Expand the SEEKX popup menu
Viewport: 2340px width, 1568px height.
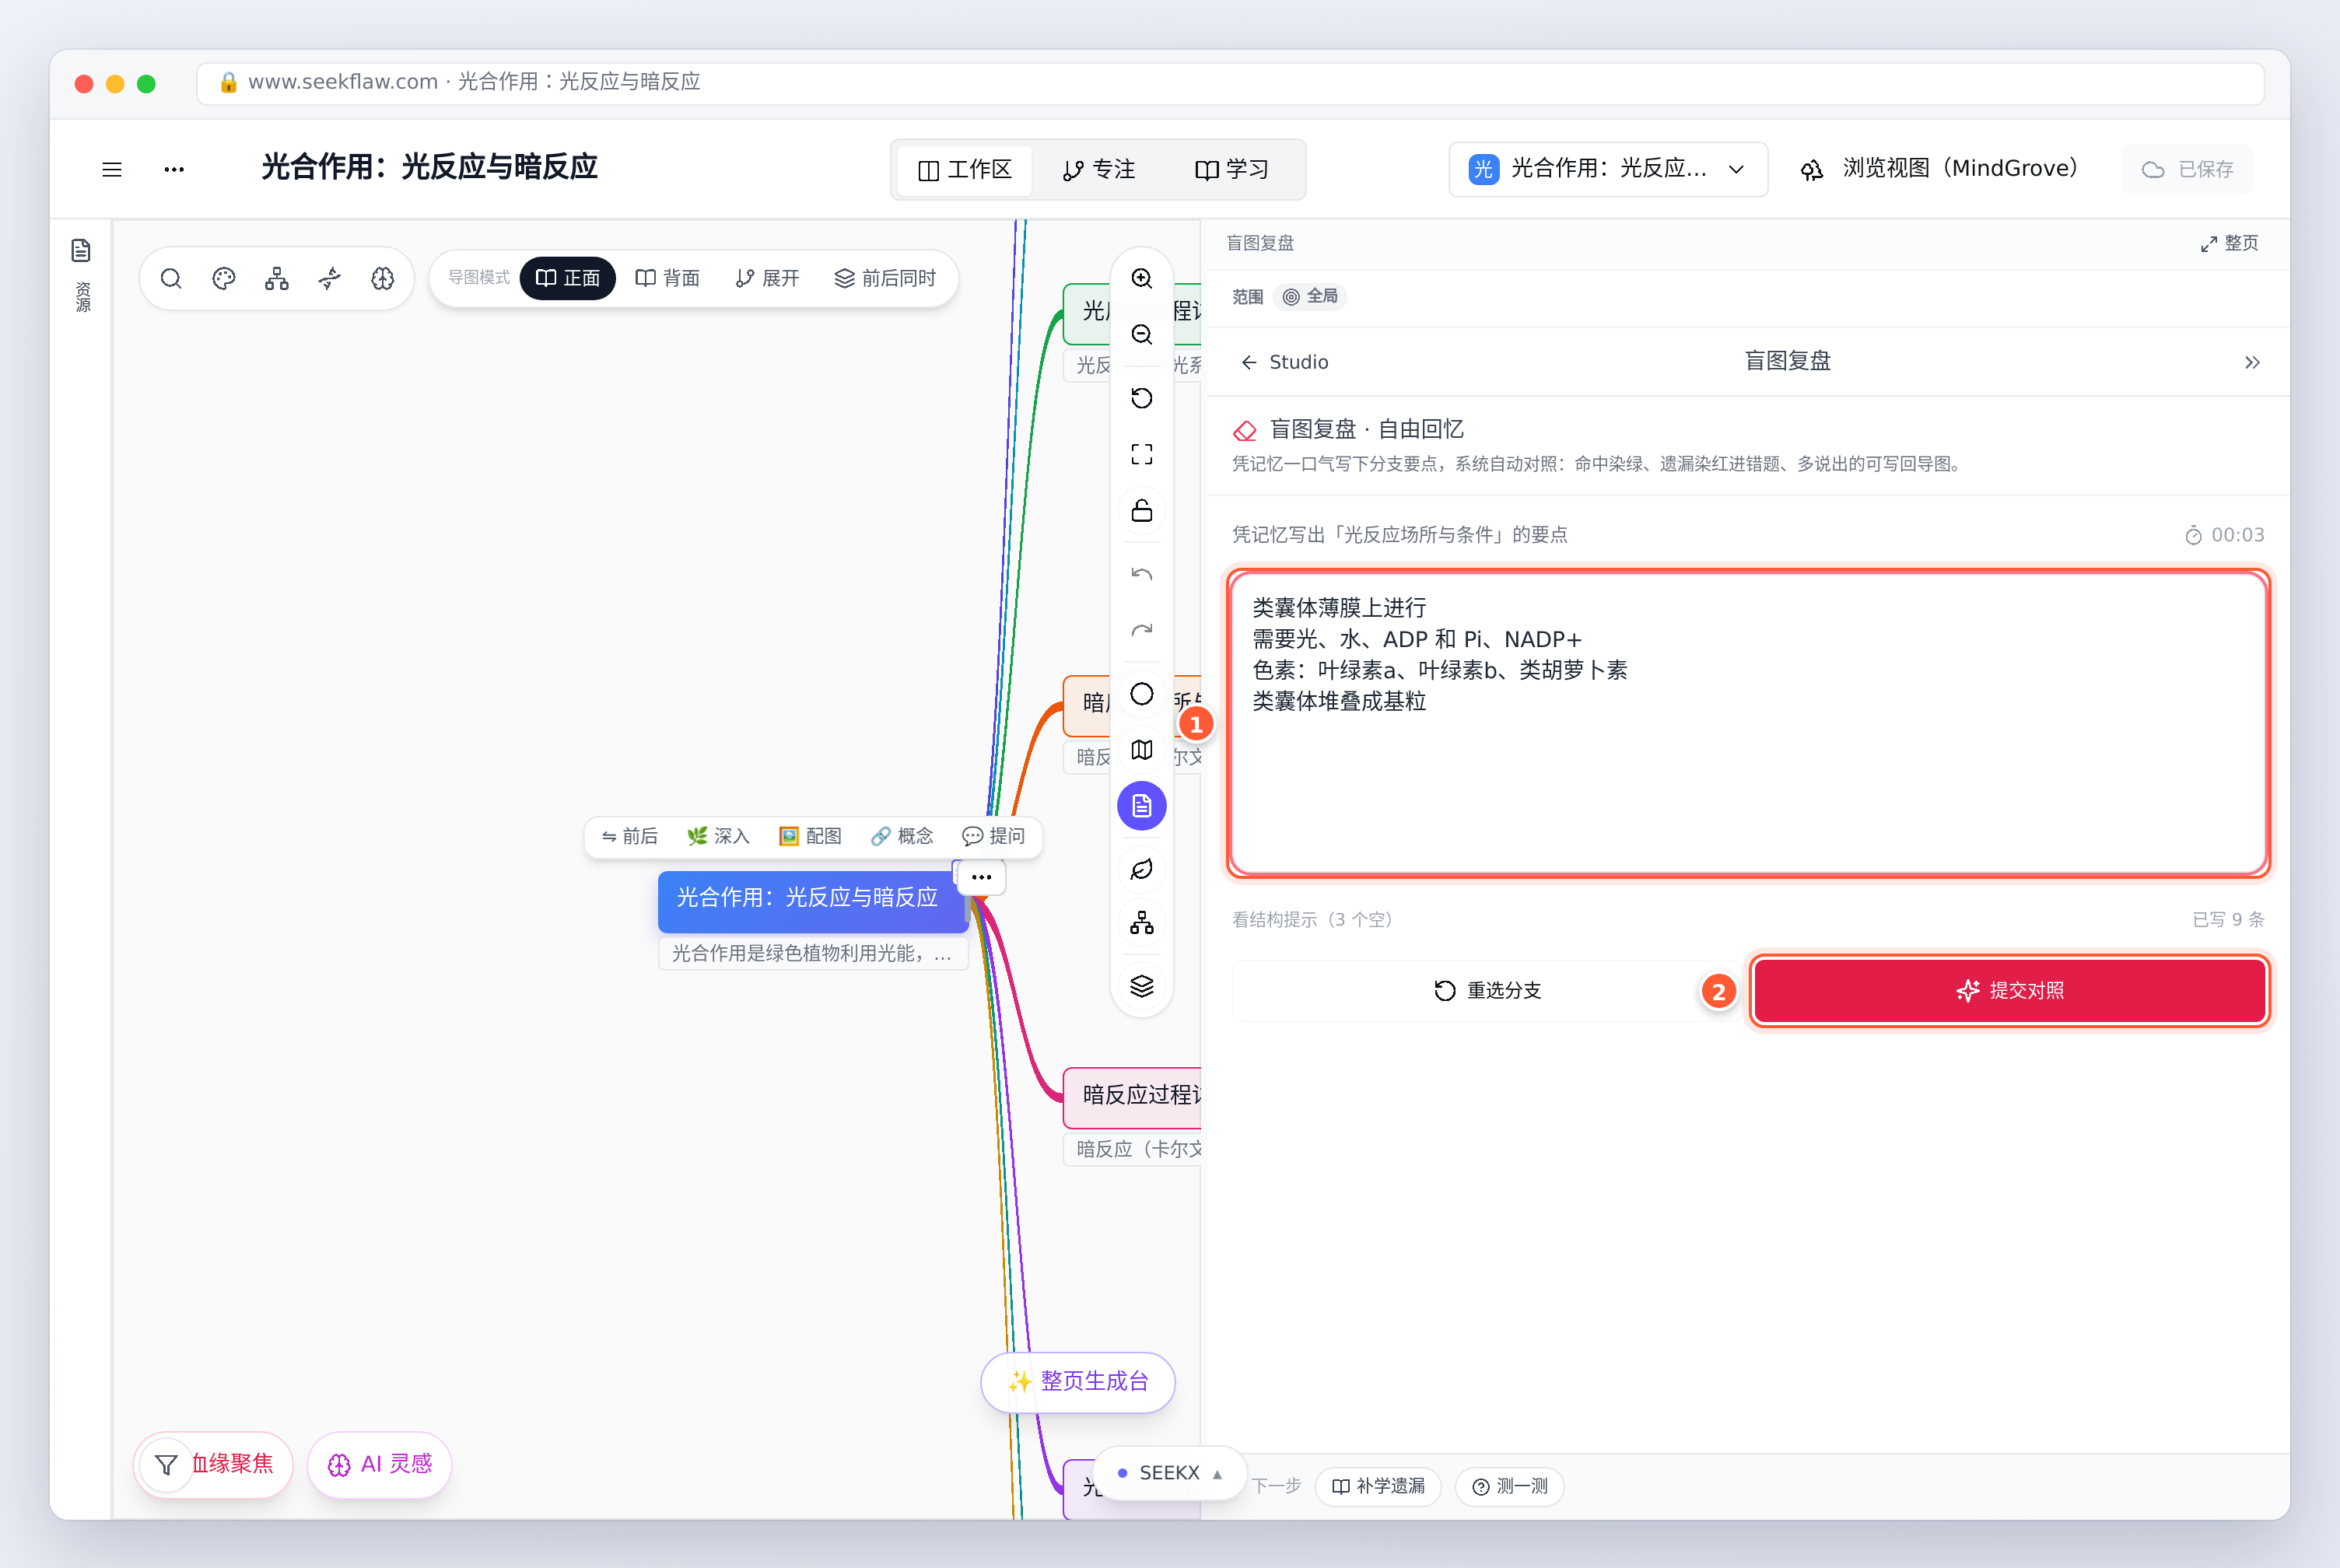(1170, 1474)
